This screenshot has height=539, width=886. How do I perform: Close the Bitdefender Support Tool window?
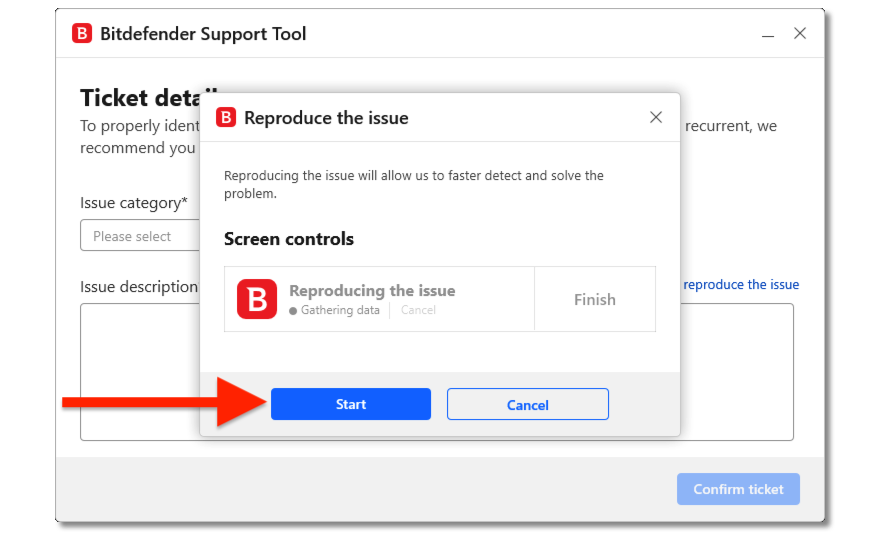pos(800,34)
